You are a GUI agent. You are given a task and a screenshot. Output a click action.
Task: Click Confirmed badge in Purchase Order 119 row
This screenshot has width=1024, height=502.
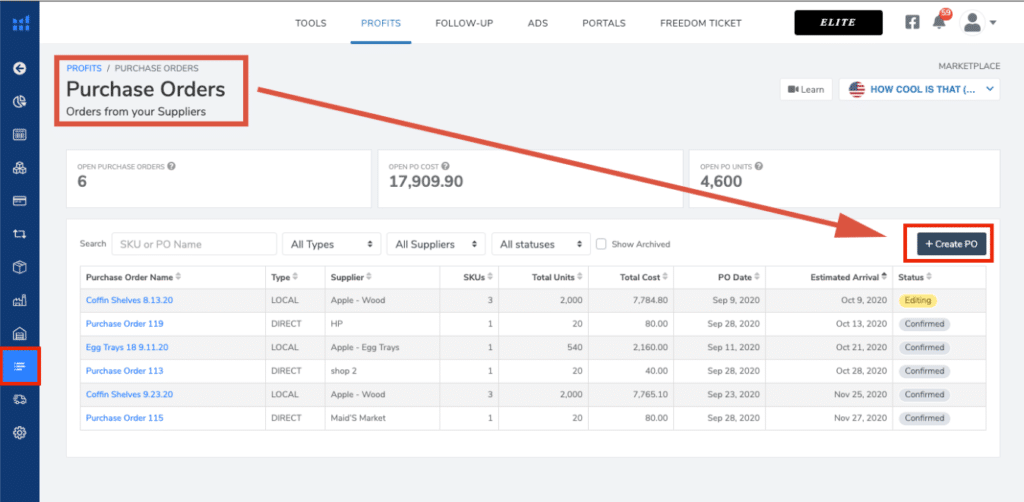click(x=924, y=324)
